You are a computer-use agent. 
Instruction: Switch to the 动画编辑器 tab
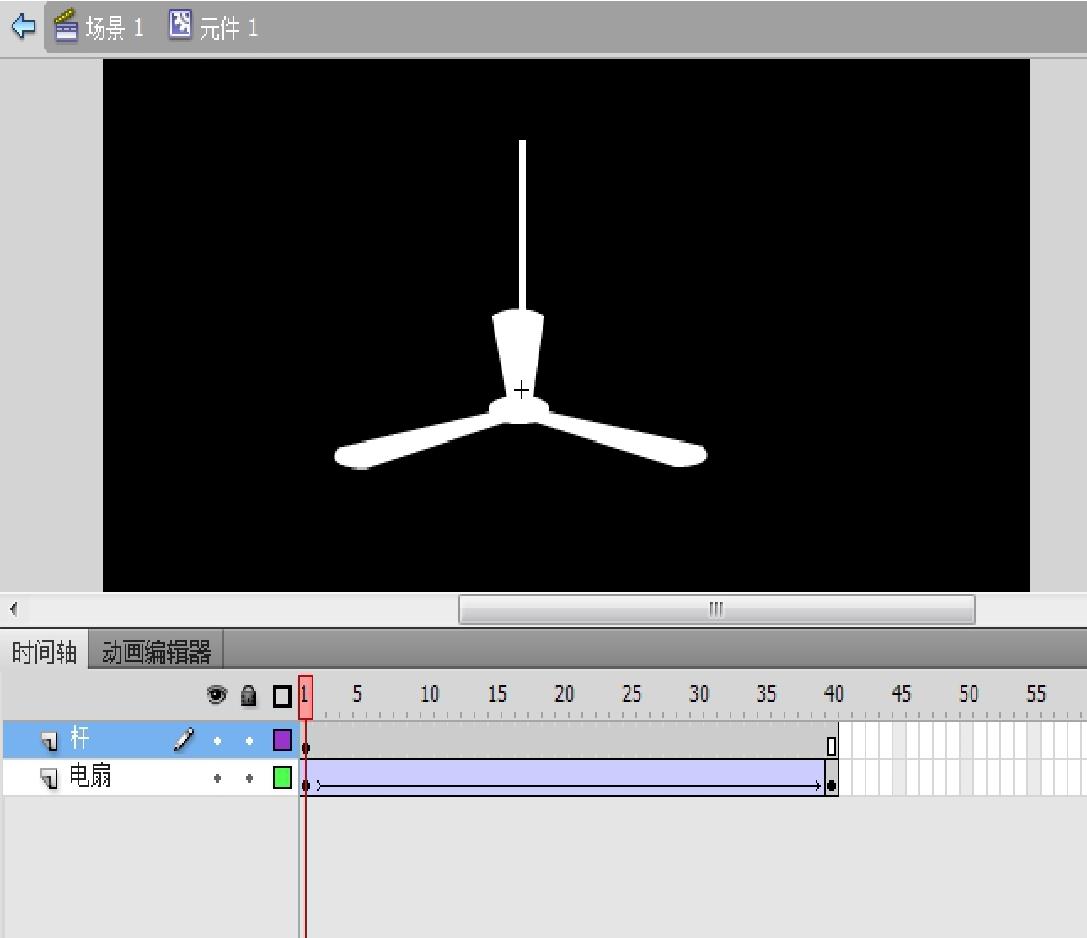[x=157, y=653]
